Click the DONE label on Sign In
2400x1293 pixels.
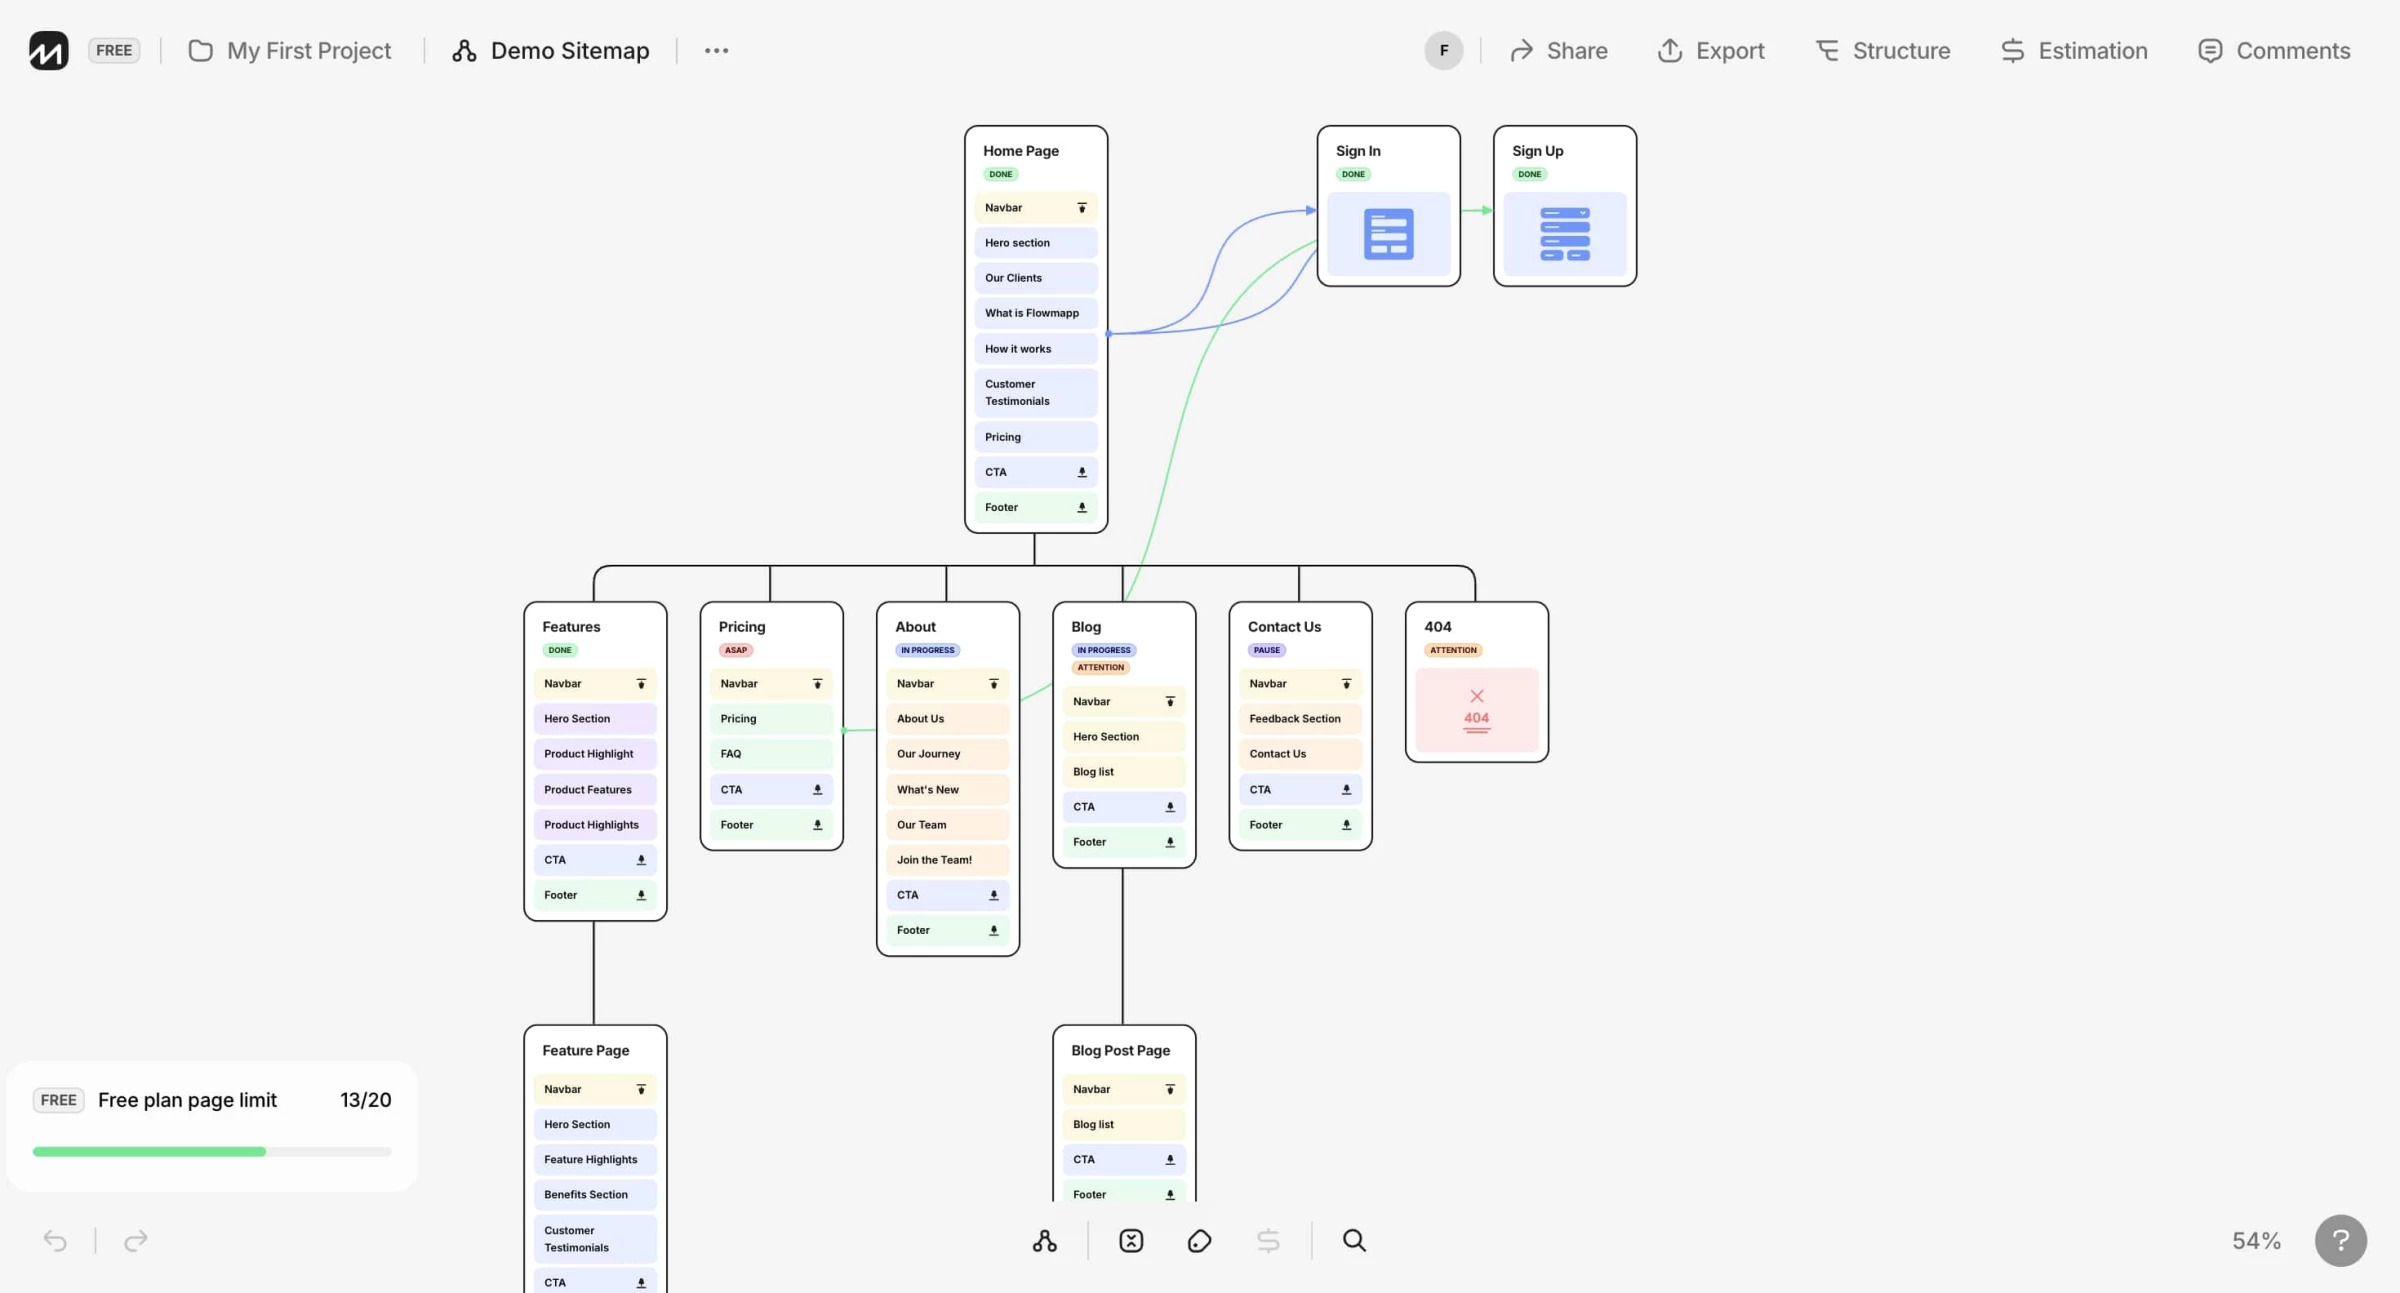tap(1353, 174)
